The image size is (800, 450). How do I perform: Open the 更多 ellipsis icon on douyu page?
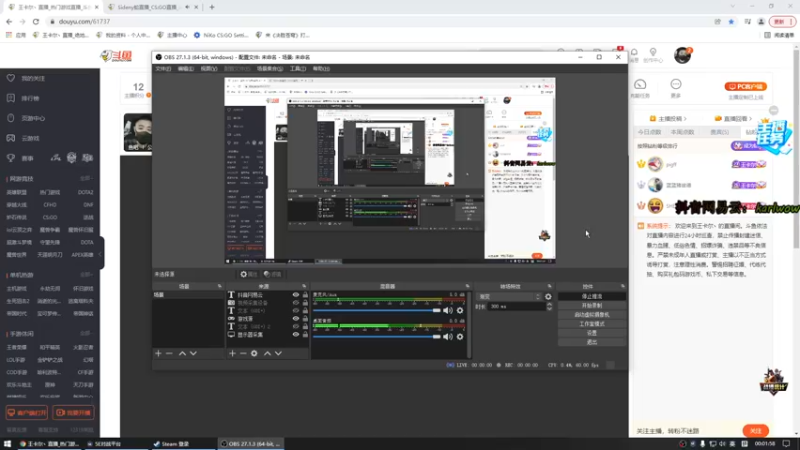(x=676, y=84)
